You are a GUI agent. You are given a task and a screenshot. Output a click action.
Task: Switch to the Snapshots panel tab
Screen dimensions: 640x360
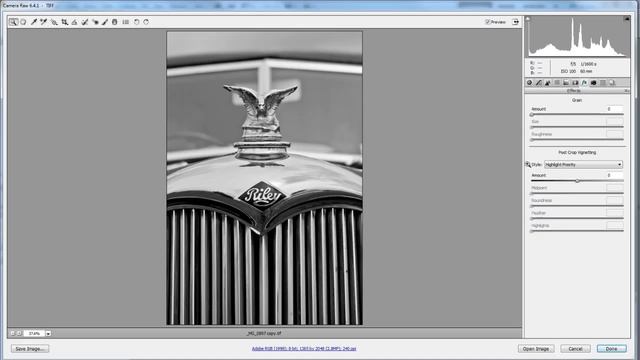click(612, 82)
